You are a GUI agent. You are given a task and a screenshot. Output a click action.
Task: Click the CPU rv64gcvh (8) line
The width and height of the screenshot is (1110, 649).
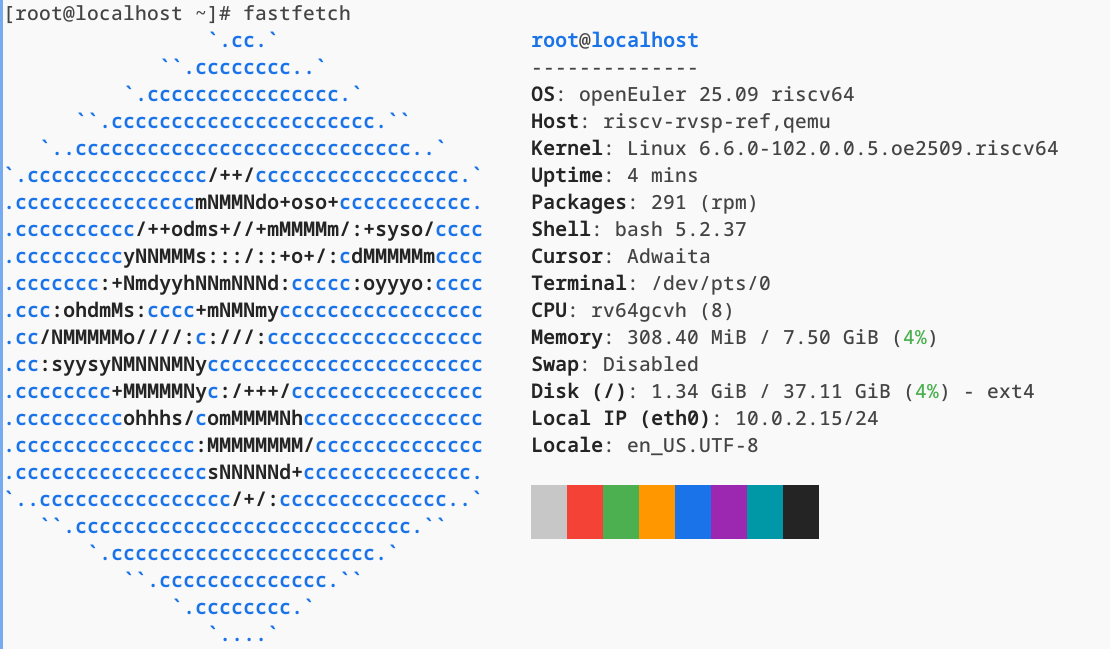point(632,311)
